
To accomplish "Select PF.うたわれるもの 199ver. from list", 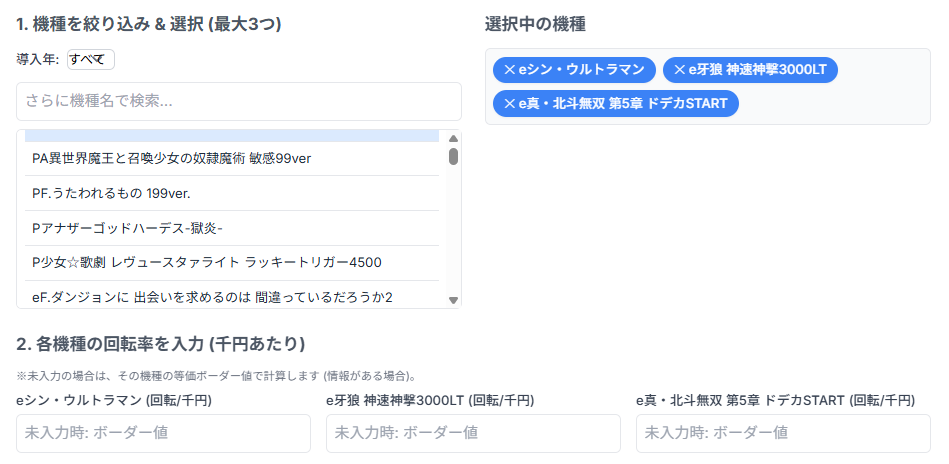I will (x=232, y=194).
